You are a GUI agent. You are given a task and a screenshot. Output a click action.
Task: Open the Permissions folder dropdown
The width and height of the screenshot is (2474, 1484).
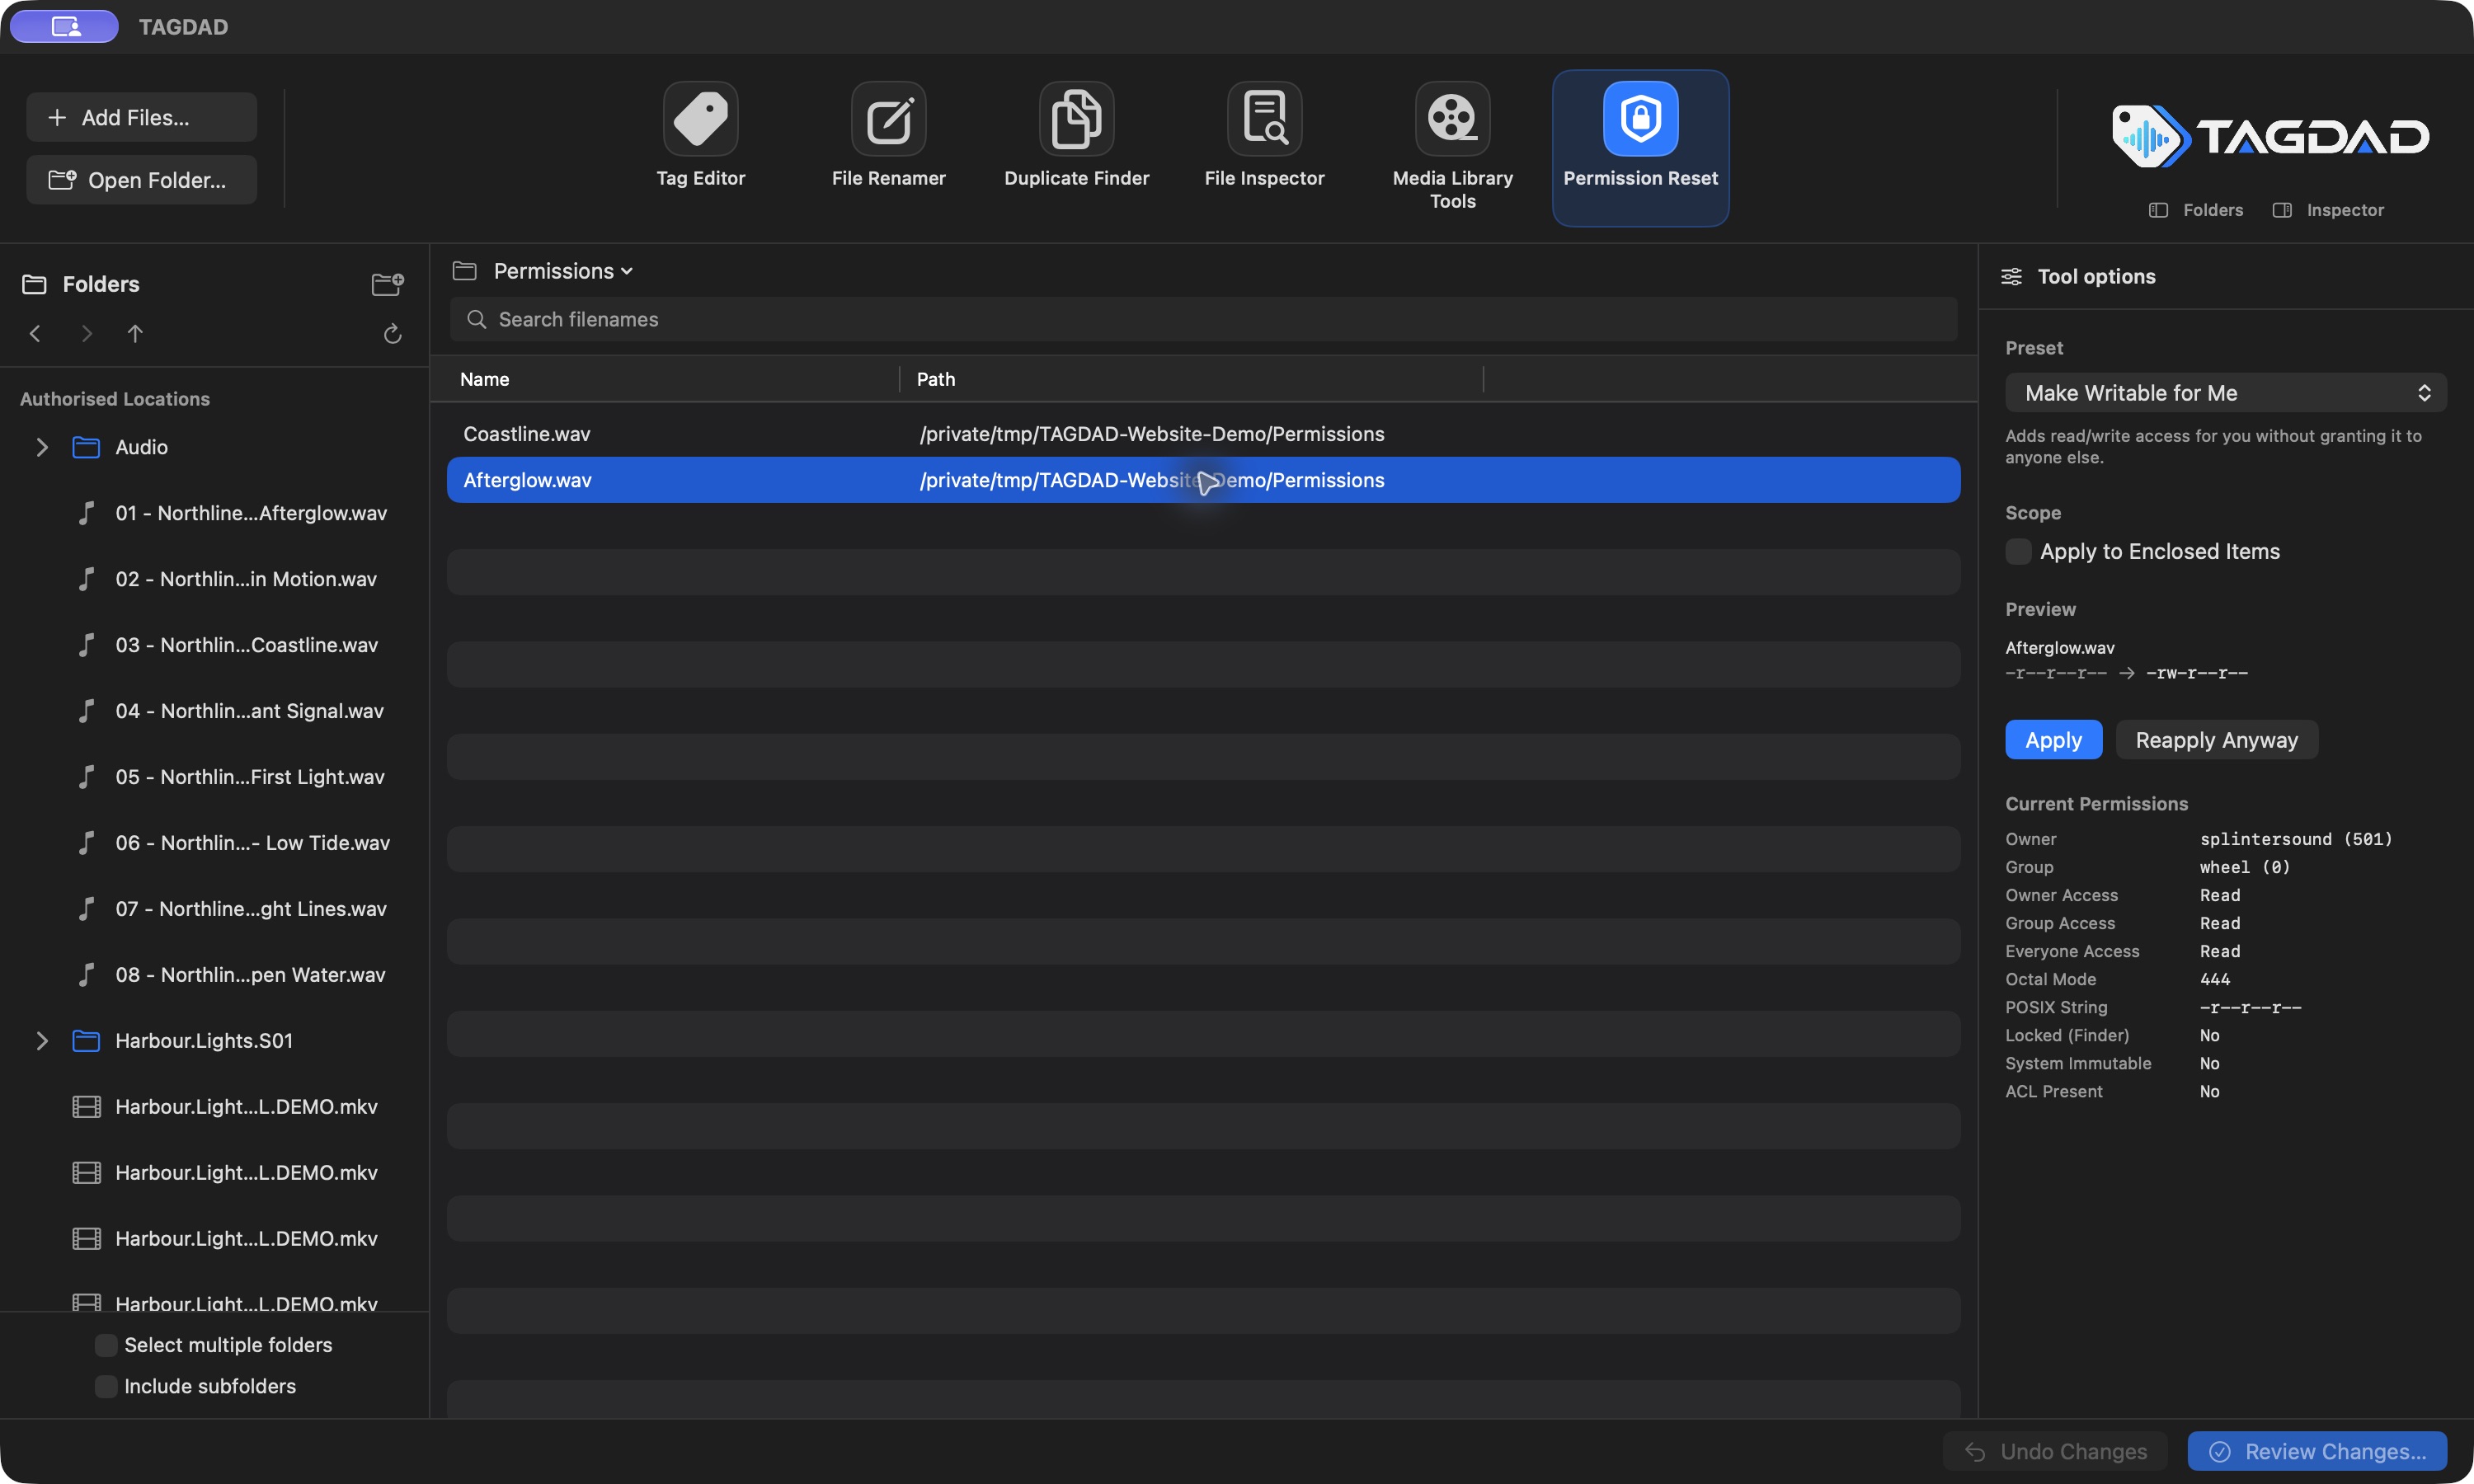point(563,271)
